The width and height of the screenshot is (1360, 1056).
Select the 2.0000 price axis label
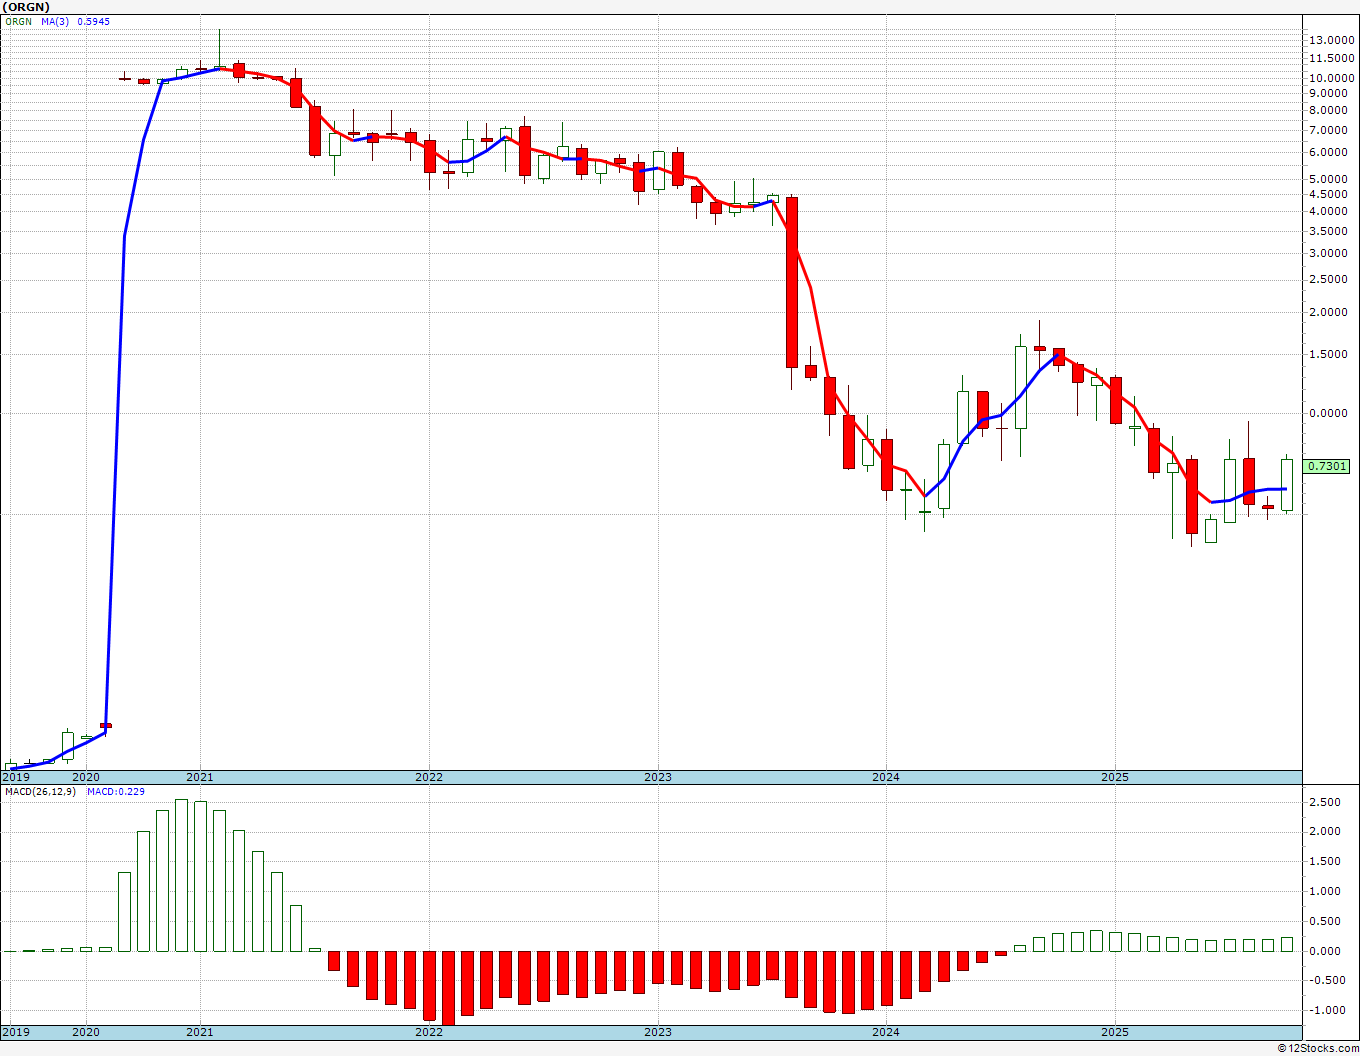click(x=1330, y=312)
